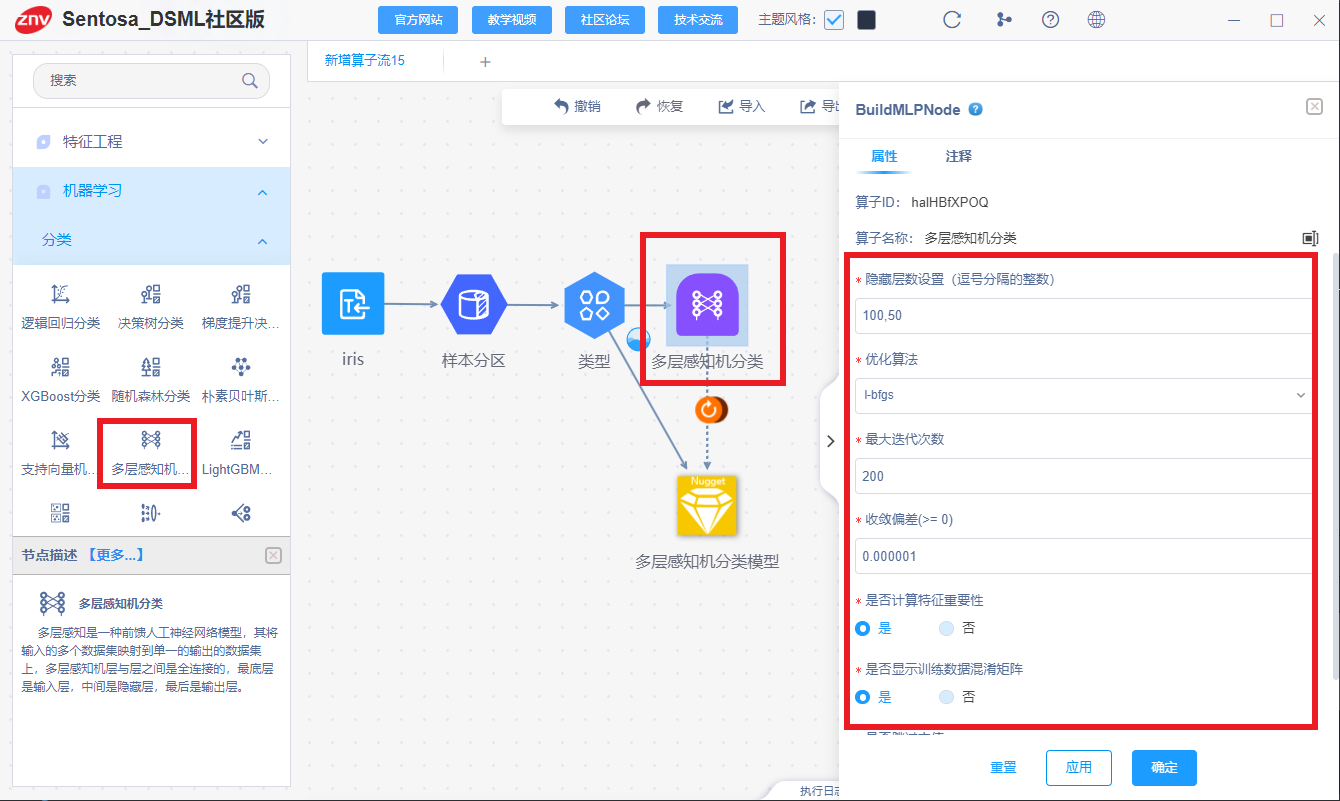Click the edit icon beside 算子名称
The image size is (1340, 801).
coord(1310,238)
